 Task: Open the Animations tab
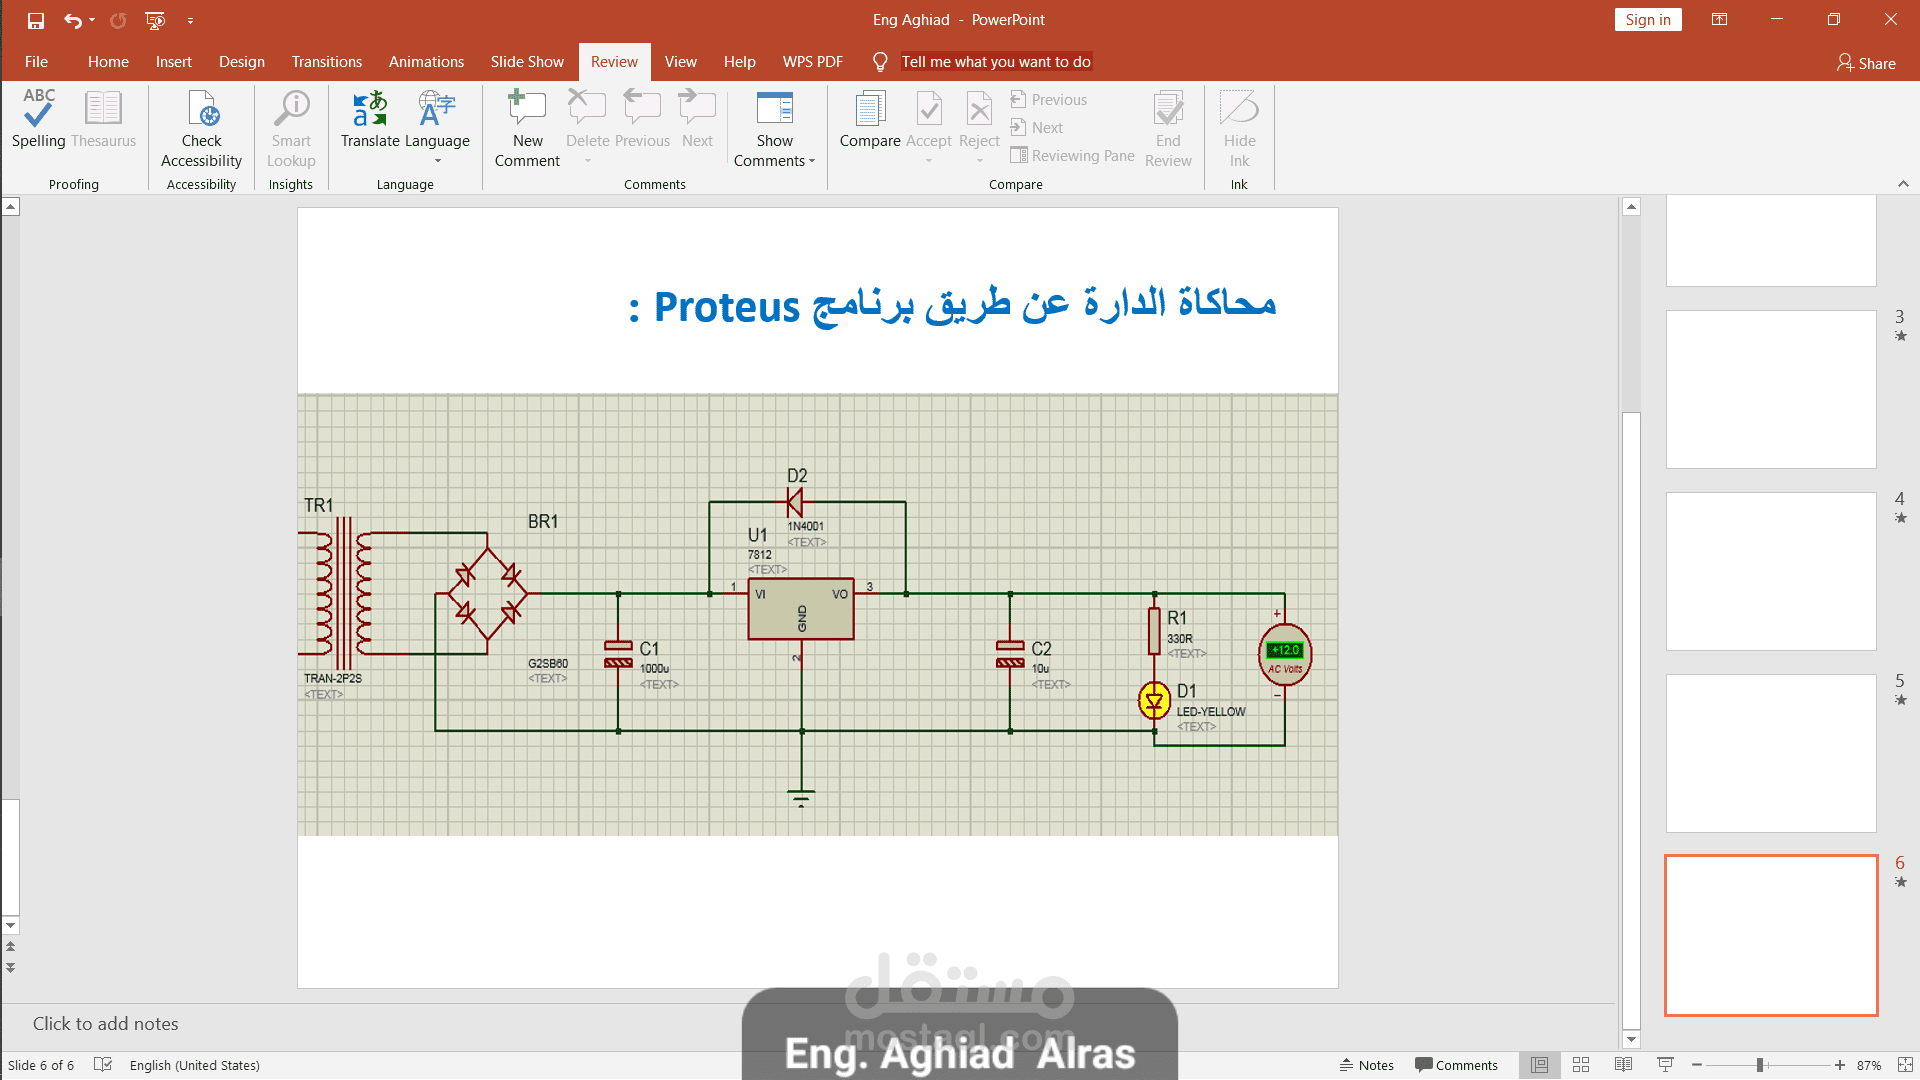(x=426, y=62)
